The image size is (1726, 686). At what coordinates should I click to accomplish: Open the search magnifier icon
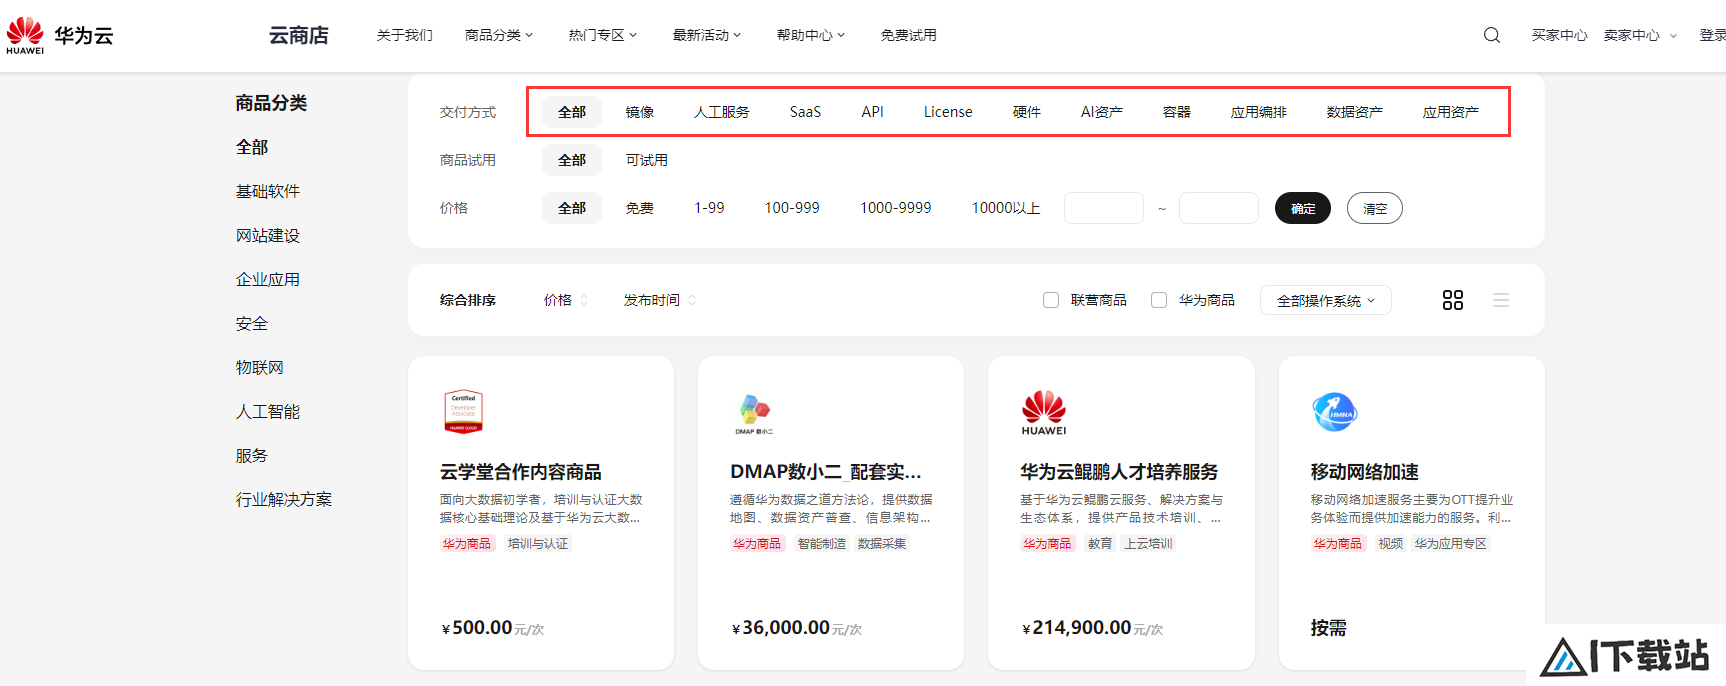tap(1492, 35)
